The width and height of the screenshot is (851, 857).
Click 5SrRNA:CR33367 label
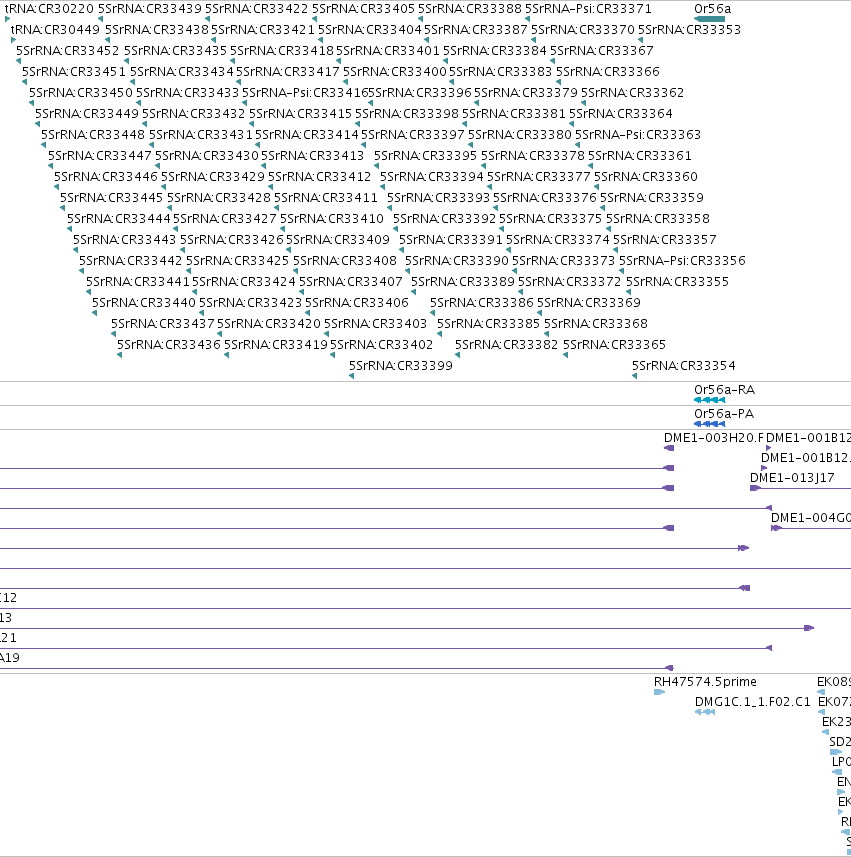click(x=601, y=51)
